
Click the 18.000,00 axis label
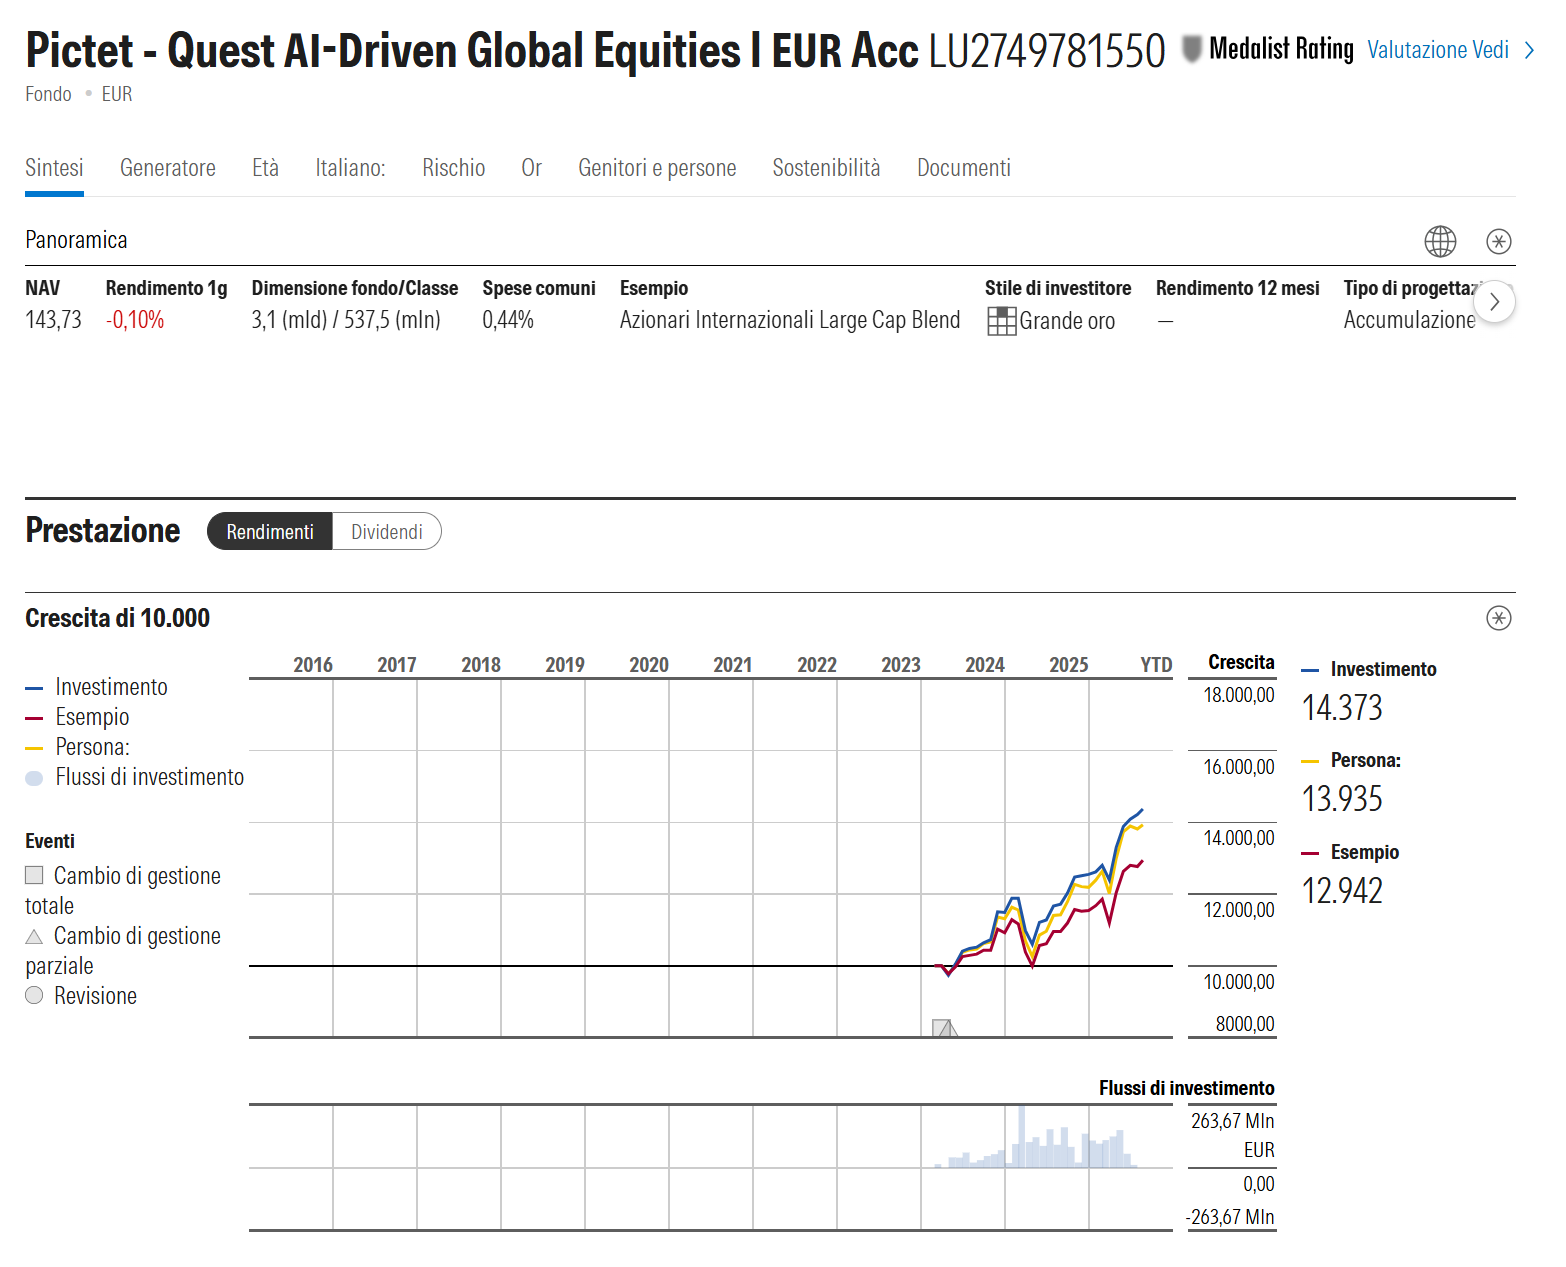(1239, 695)
